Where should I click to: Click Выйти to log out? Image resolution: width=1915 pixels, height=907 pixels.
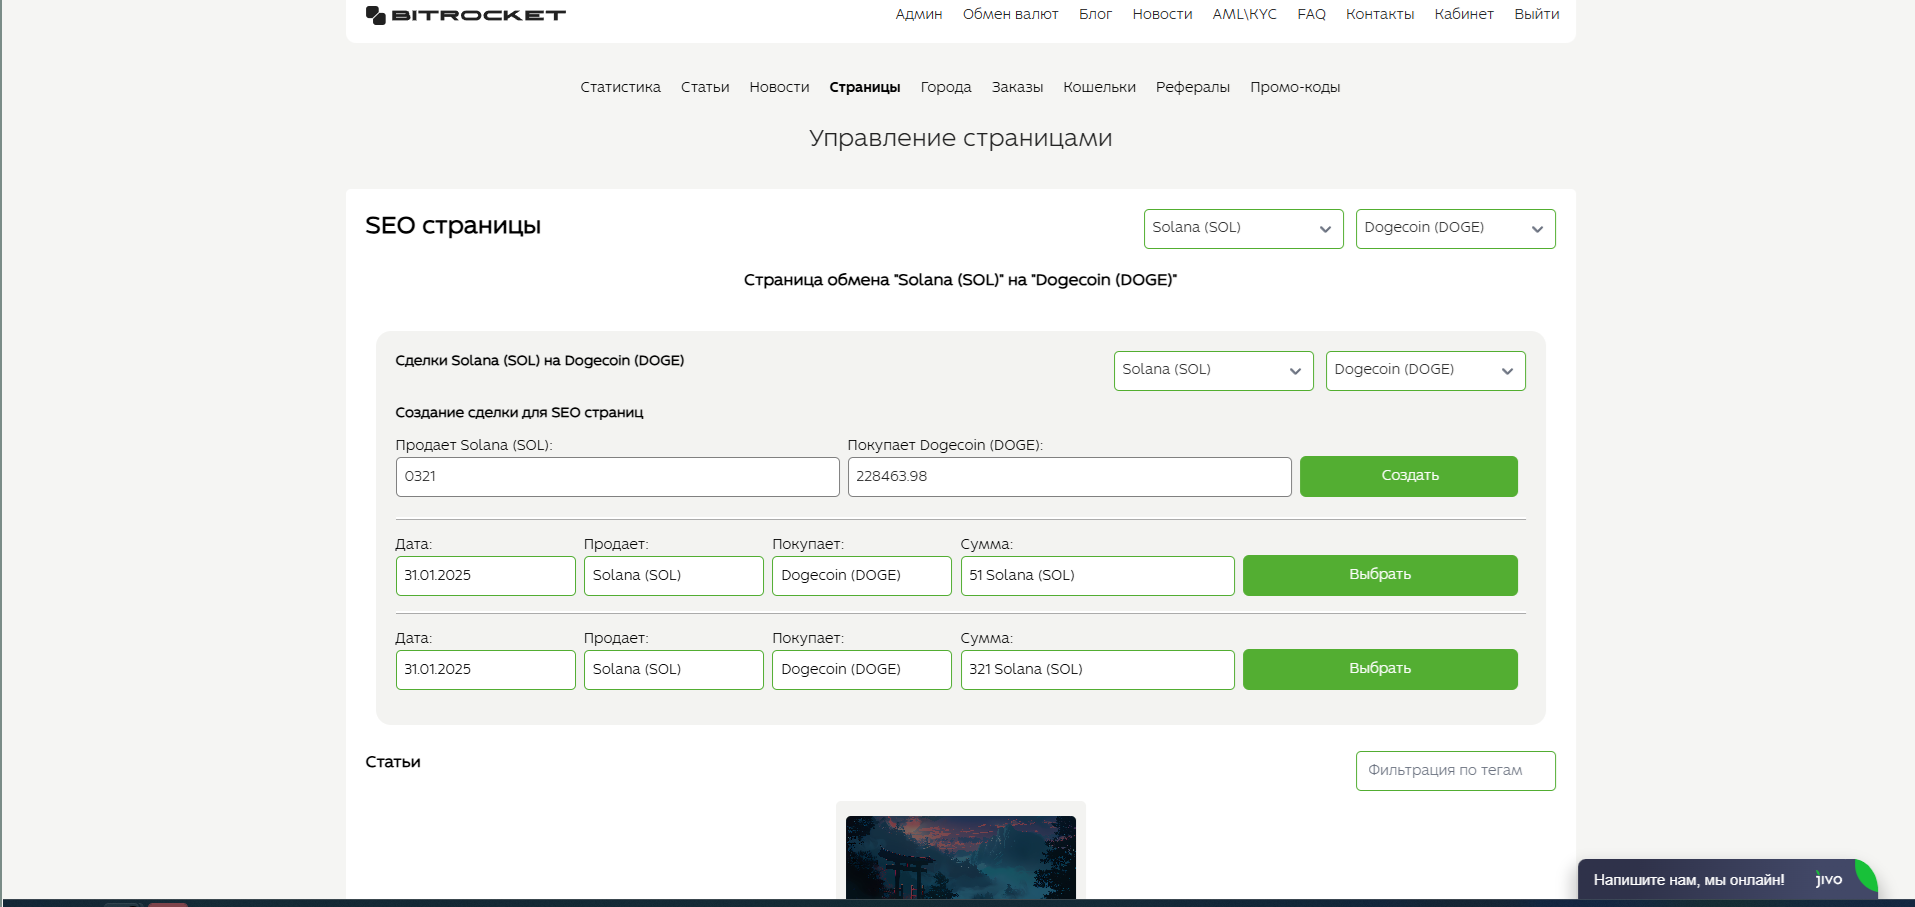tap(1536, 14)
